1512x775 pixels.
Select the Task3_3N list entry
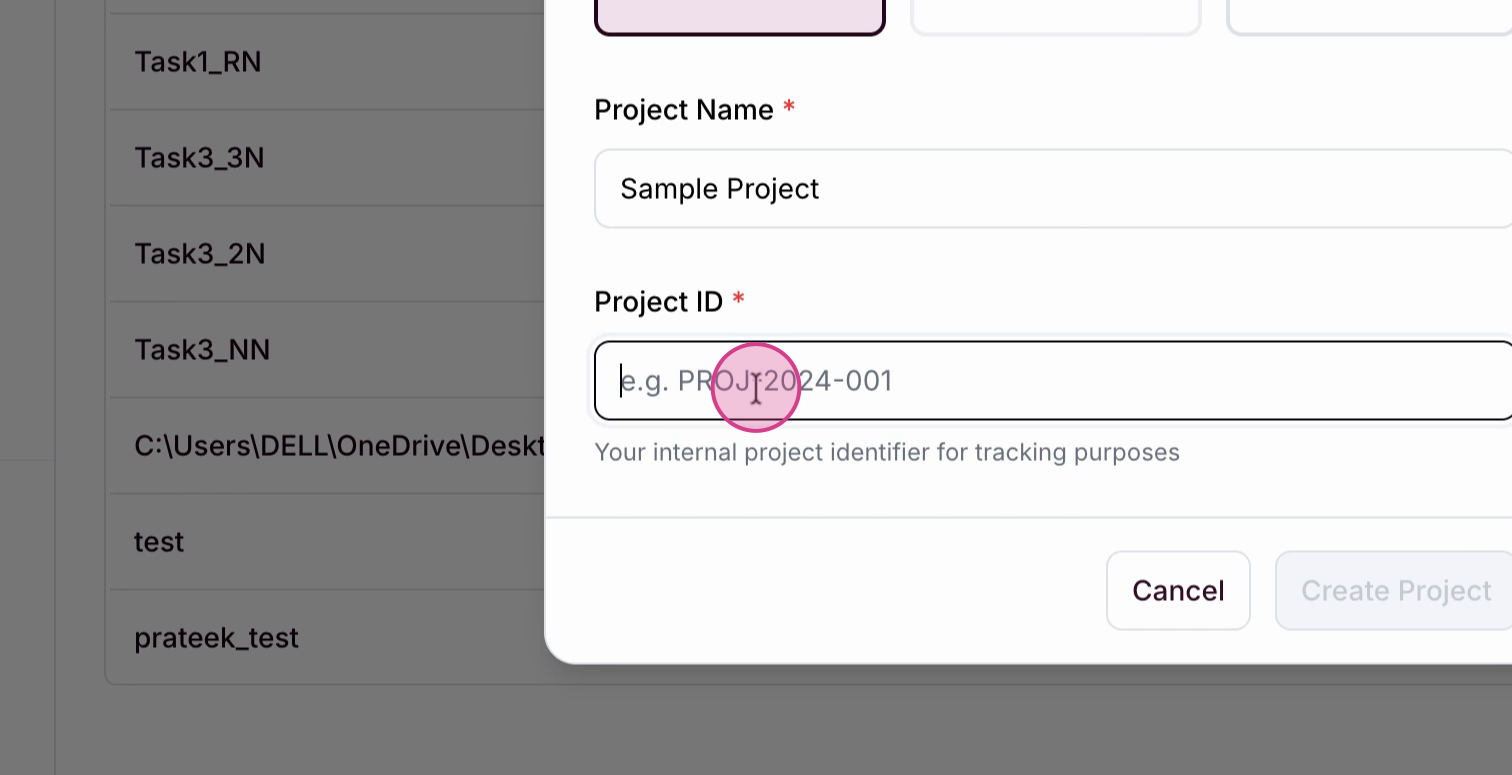pos(199,158)
